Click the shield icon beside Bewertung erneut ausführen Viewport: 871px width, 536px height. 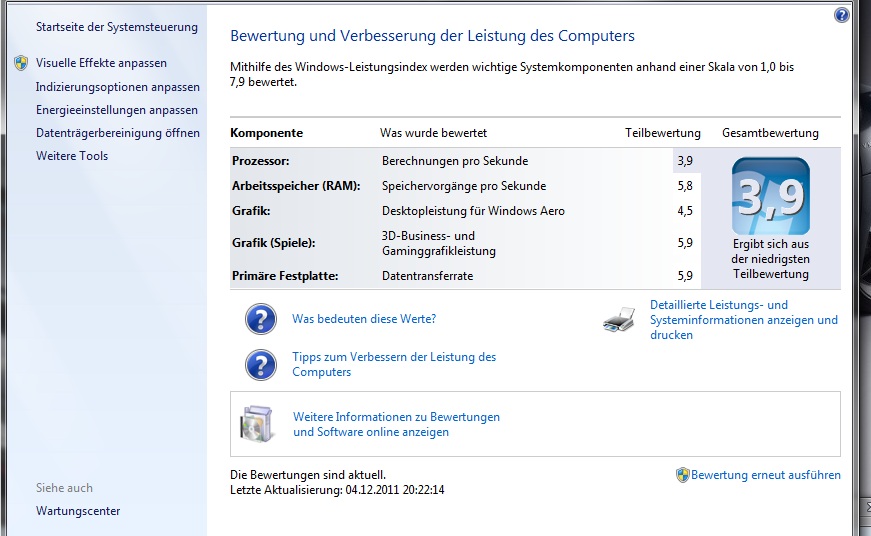[x=683, y=475]
